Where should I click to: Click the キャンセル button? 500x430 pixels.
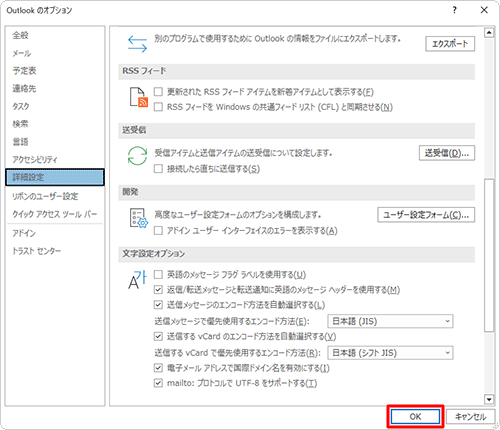[471, 417]
